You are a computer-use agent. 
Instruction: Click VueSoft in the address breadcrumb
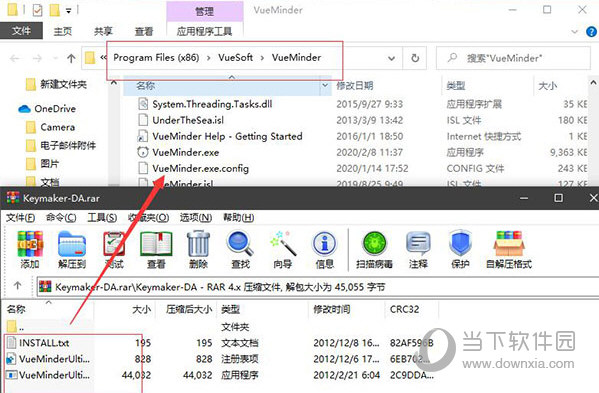[x=235, y=58]
